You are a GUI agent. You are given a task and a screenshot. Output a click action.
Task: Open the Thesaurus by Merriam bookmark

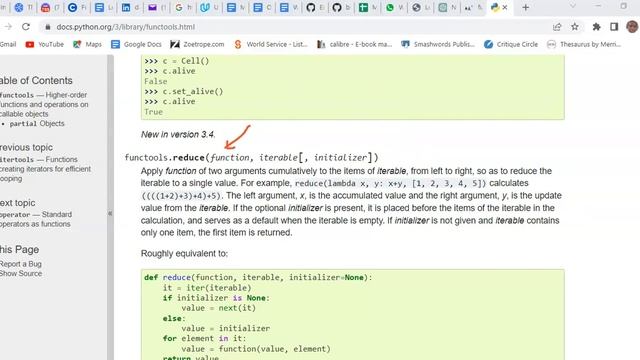(584, 44)
